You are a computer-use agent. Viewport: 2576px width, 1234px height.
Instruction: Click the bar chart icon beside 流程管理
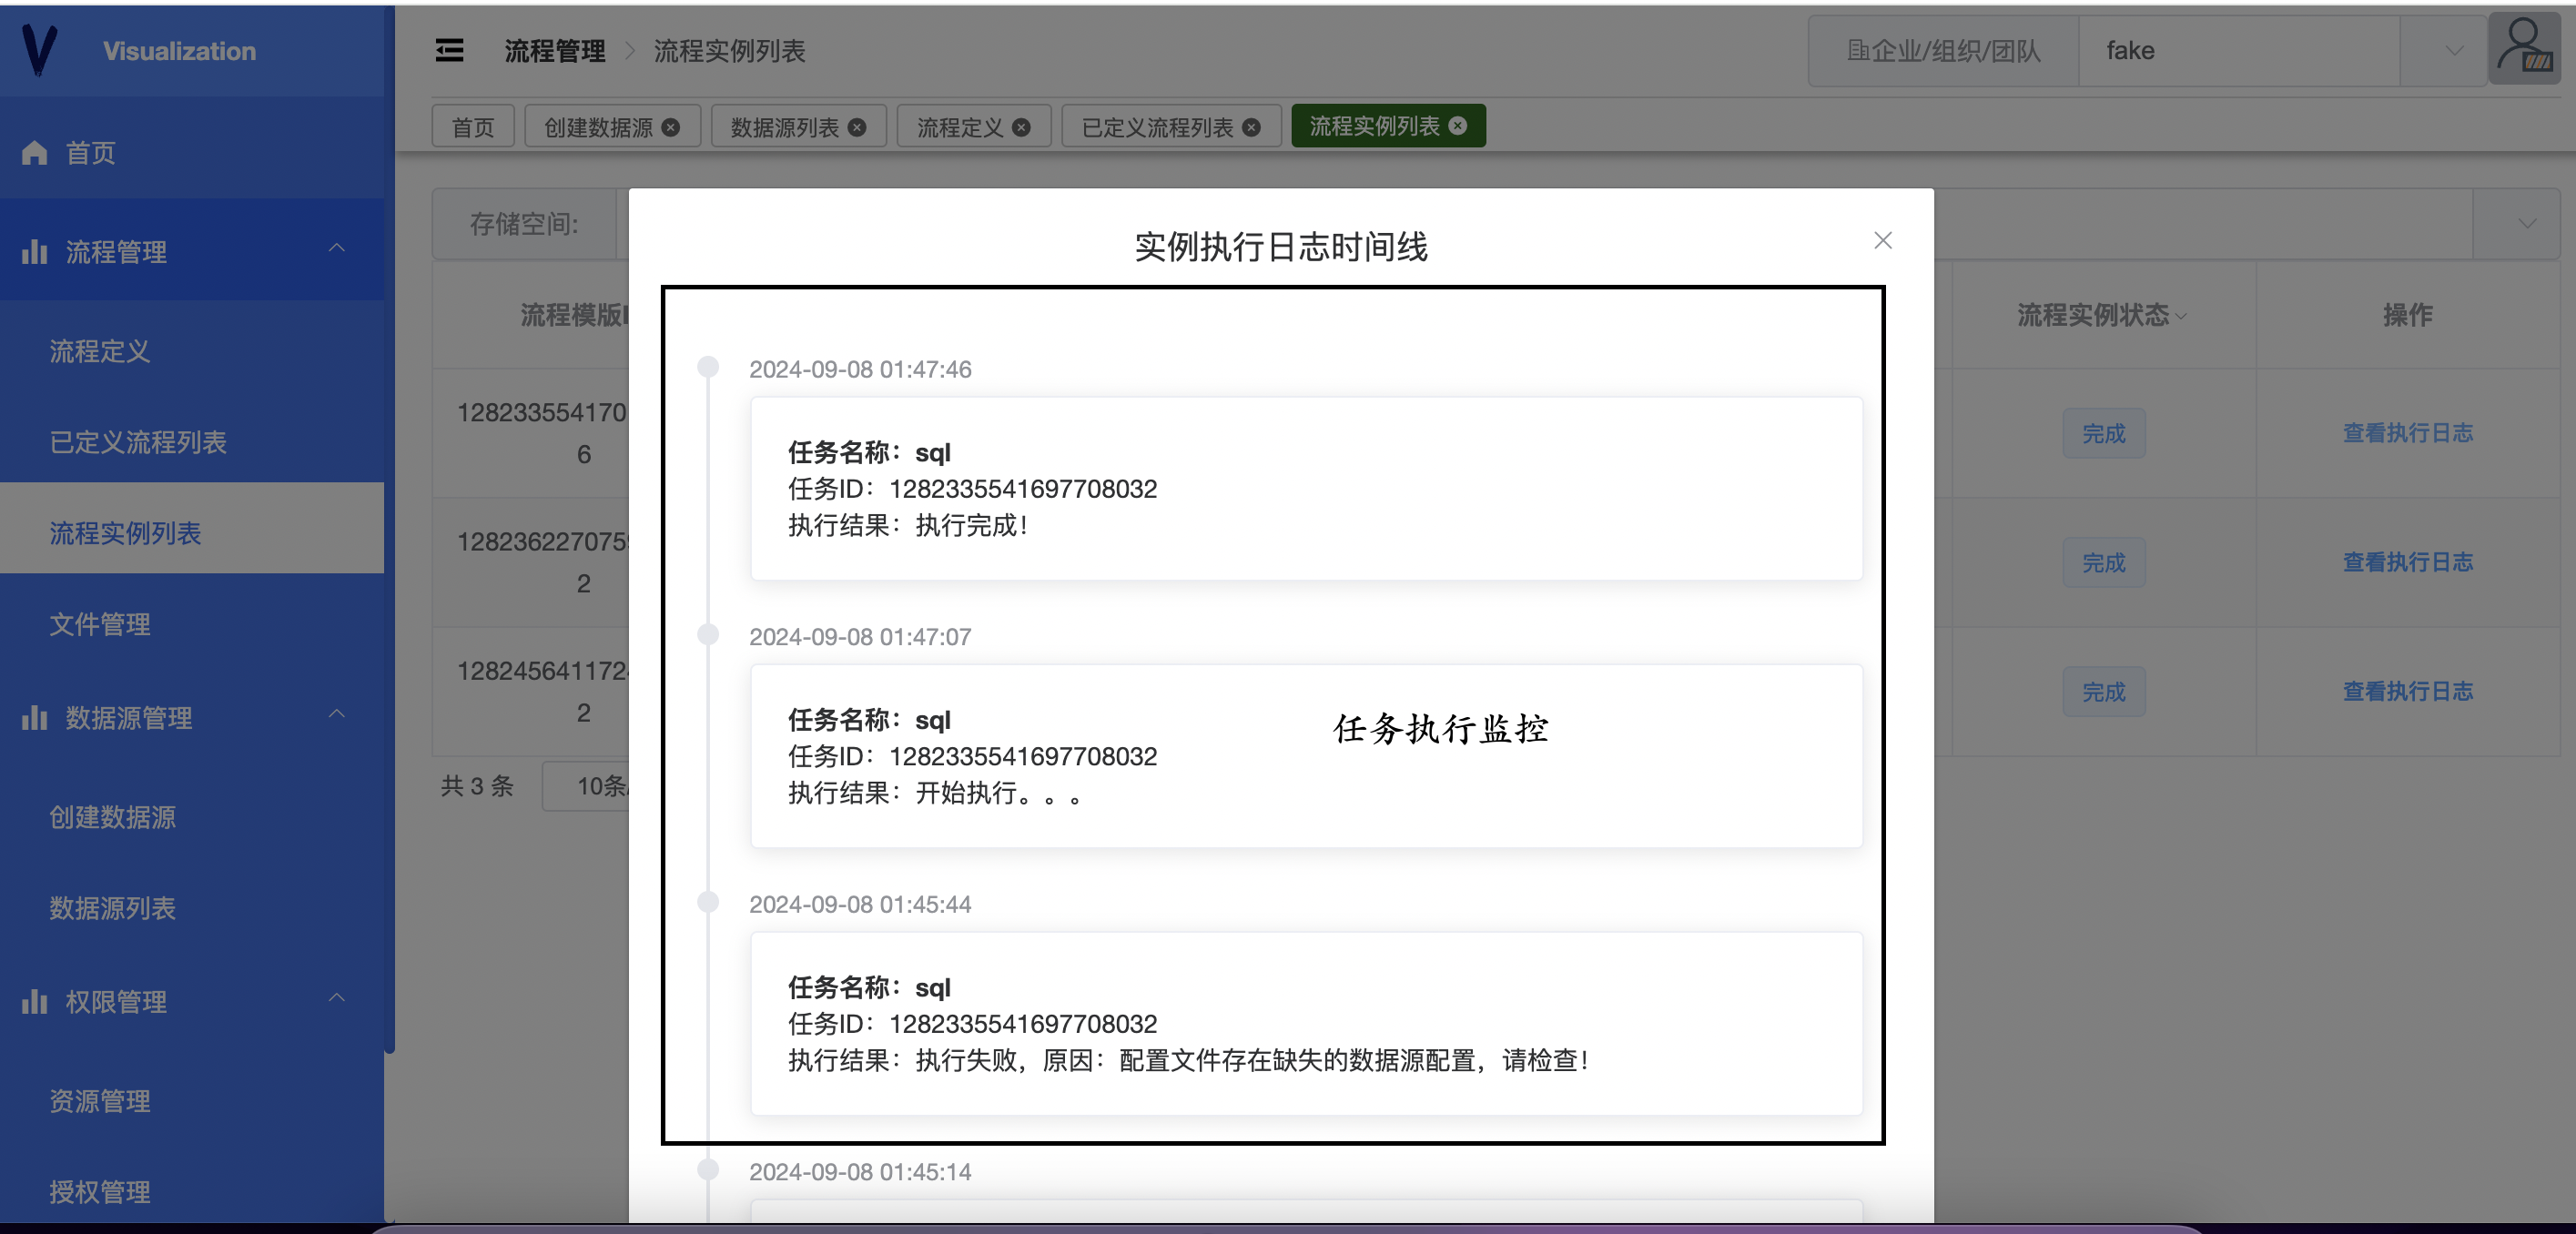point(34,251)
